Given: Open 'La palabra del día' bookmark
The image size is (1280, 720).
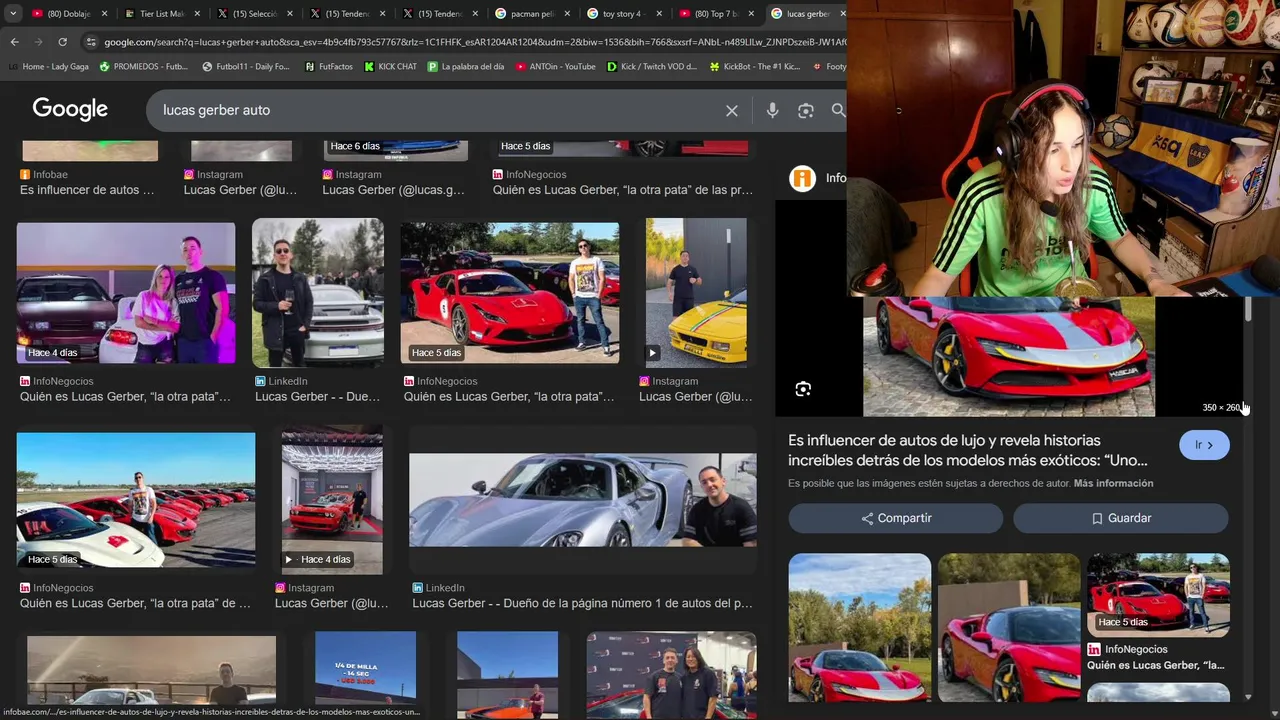Looking at the screenshot, I should (465, 67).
